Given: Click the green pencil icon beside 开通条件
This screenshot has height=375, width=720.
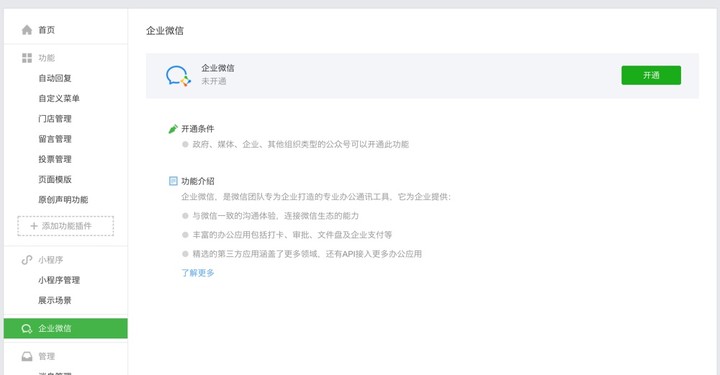Looking at the screenshot, I should 173,129.
